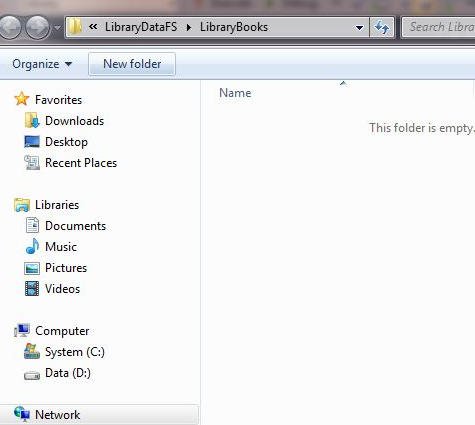Open the recent pages dropdown arrow
This screenshot has height=425, width=475.
coord(57,28)
